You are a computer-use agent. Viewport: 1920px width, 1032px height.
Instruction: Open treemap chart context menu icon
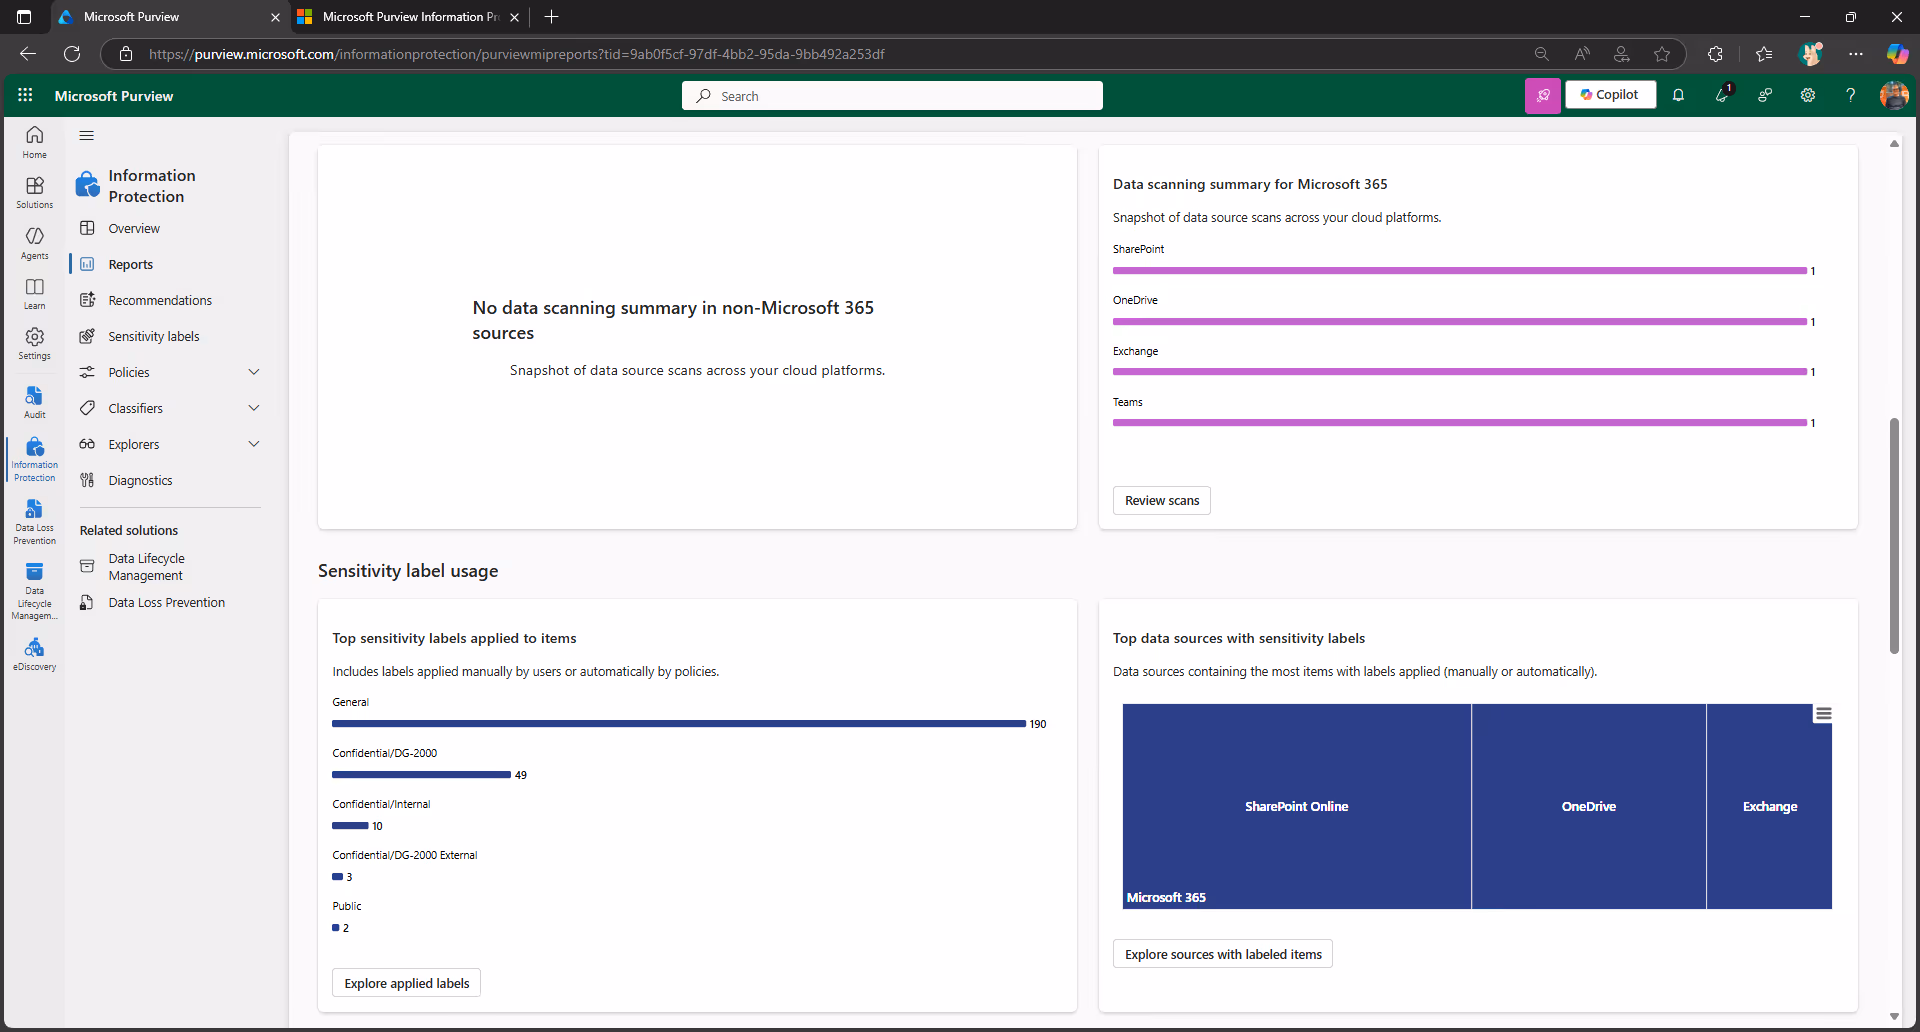pyautogui.click(x=1824, y=714)
